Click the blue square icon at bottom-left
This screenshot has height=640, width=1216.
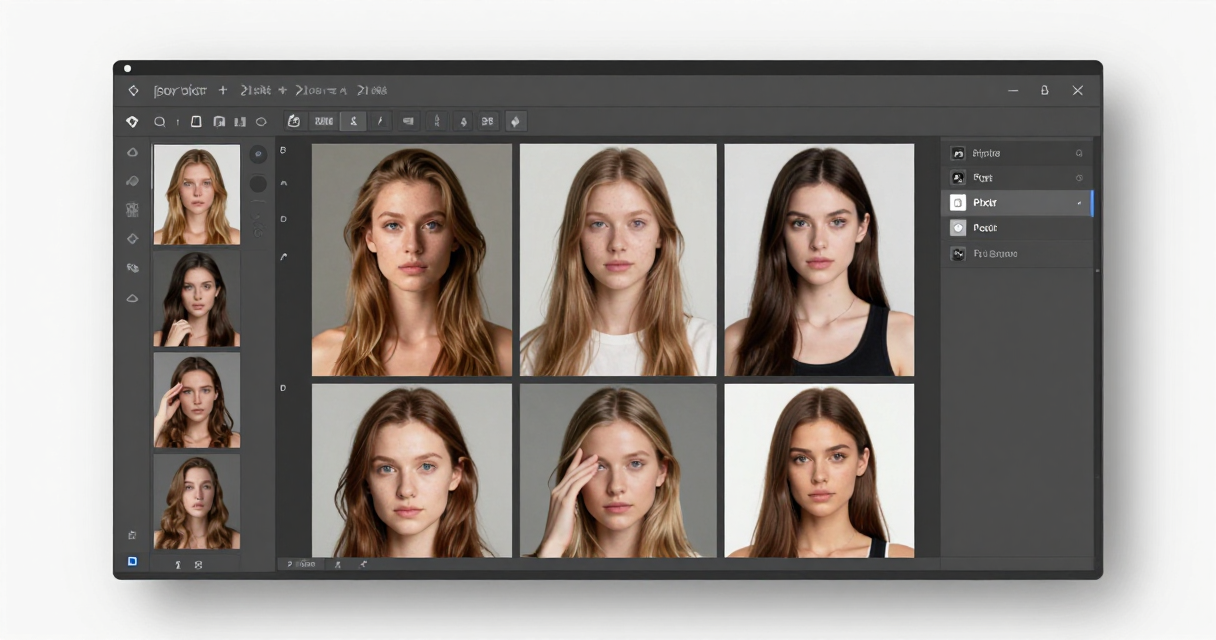132,562
